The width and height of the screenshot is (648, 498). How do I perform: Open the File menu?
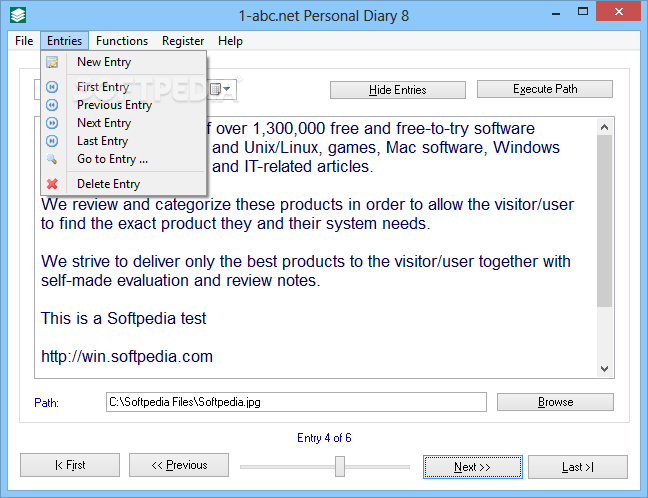[24, 41]
